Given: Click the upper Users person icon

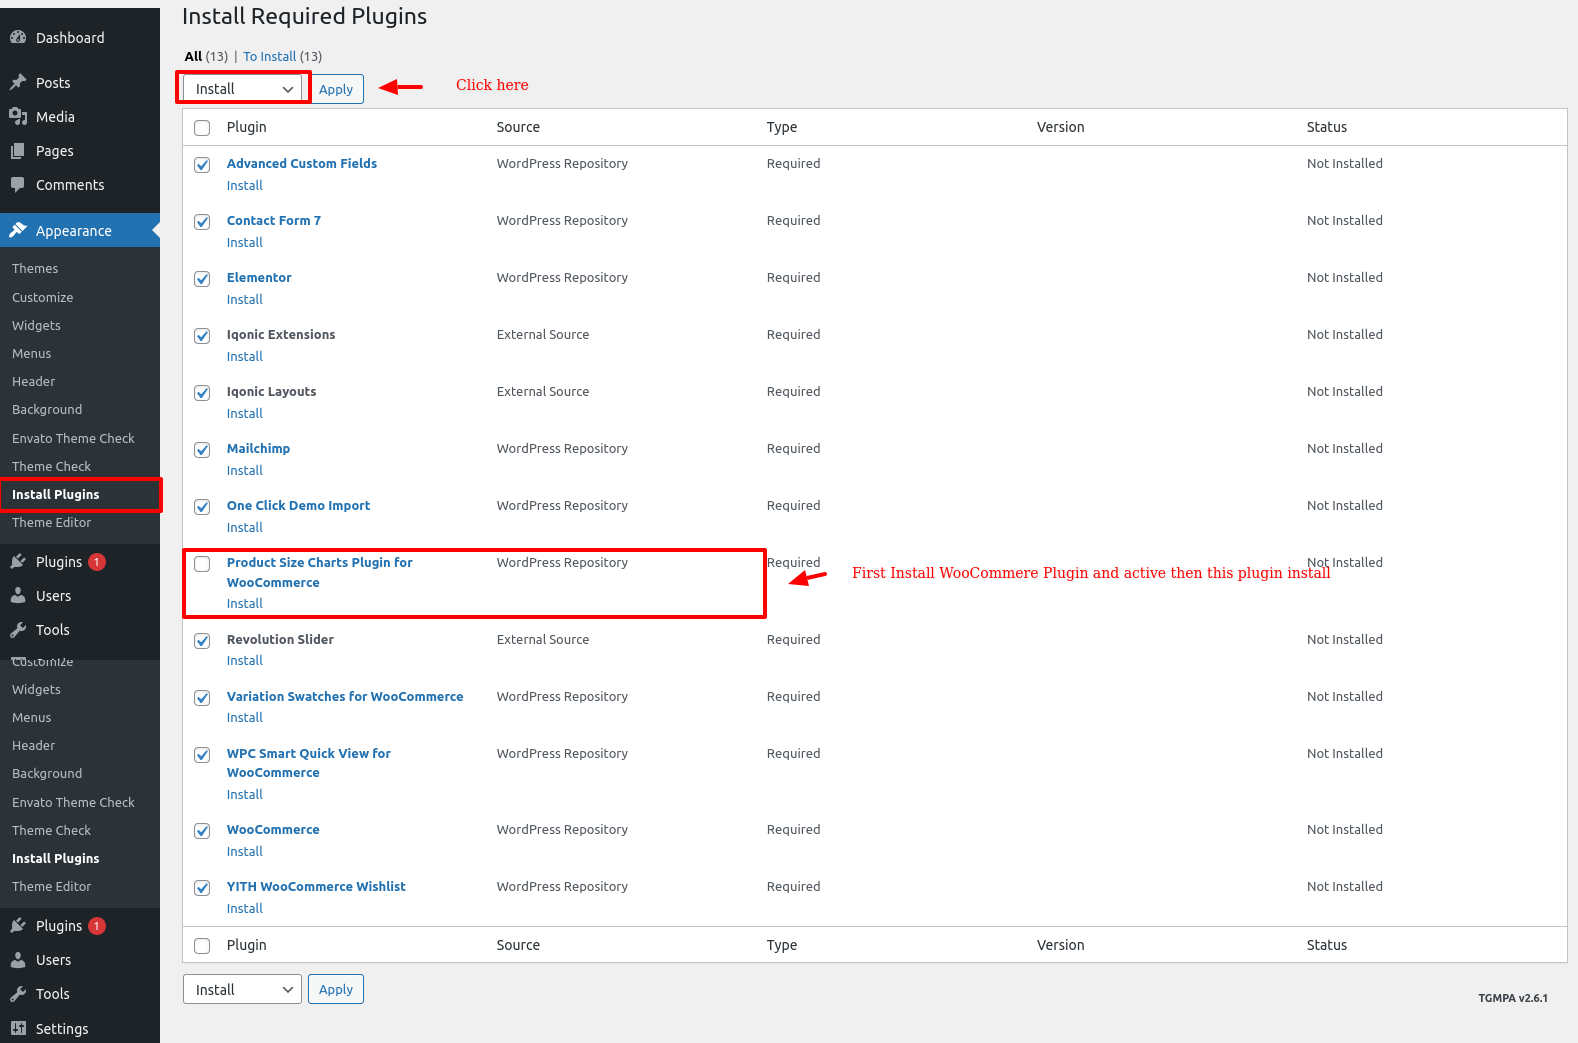Looking at the screenshot, I should coord(18,595).
